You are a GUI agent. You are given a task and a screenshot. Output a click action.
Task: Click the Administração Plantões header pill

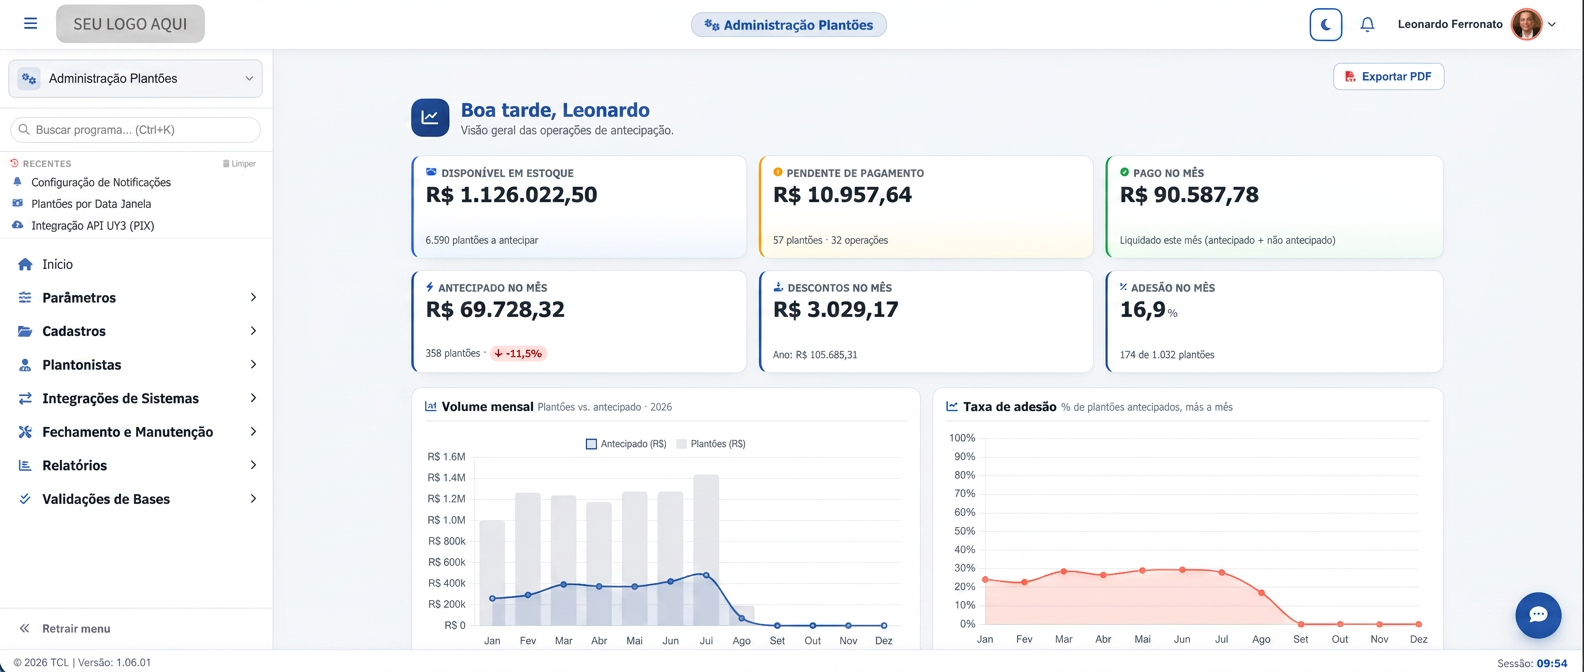[788, 25]
